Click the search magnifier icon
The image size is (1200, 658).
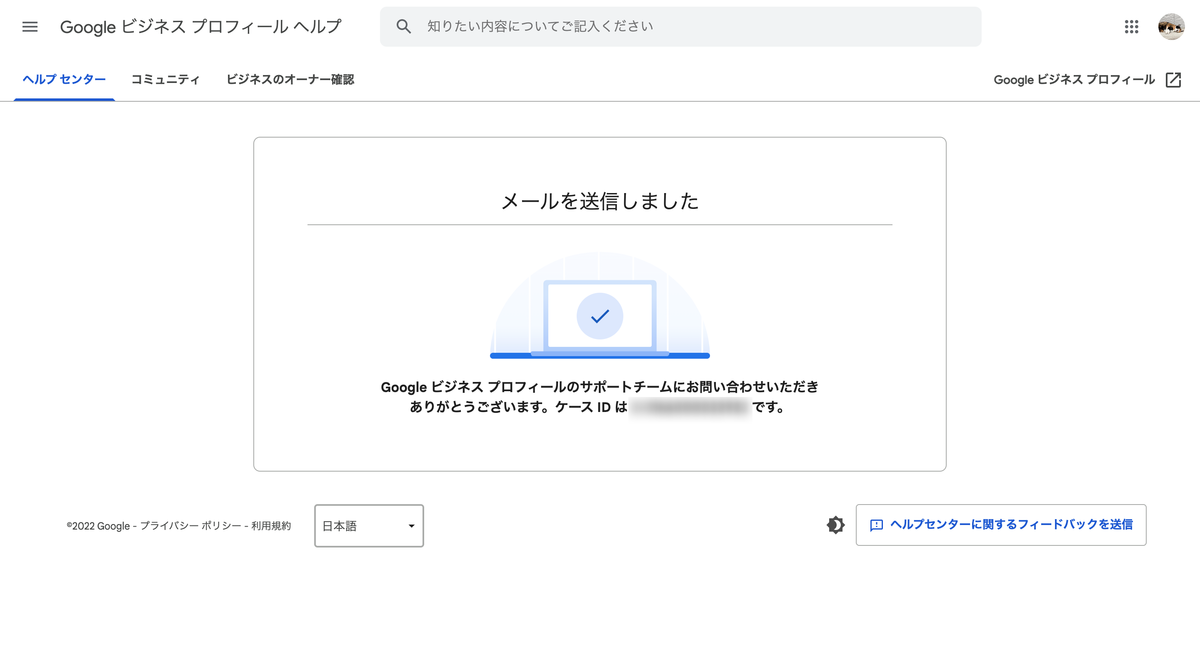pos(403,27)
